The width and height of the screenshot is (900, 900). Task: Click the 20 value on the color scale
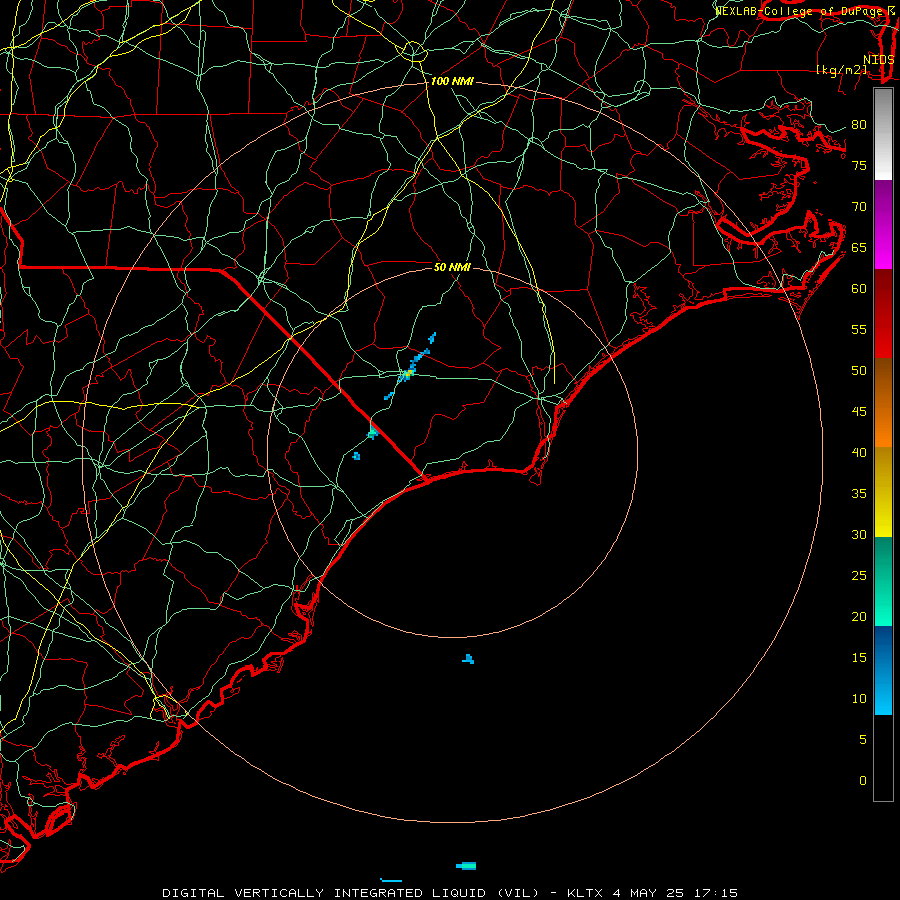pyautogui.click(x=859, y=617)
